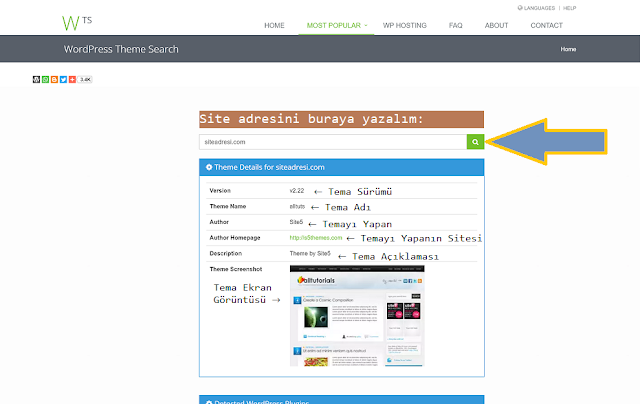Select the Author value Site5
The image size is (640, 404).
(296, 222)
